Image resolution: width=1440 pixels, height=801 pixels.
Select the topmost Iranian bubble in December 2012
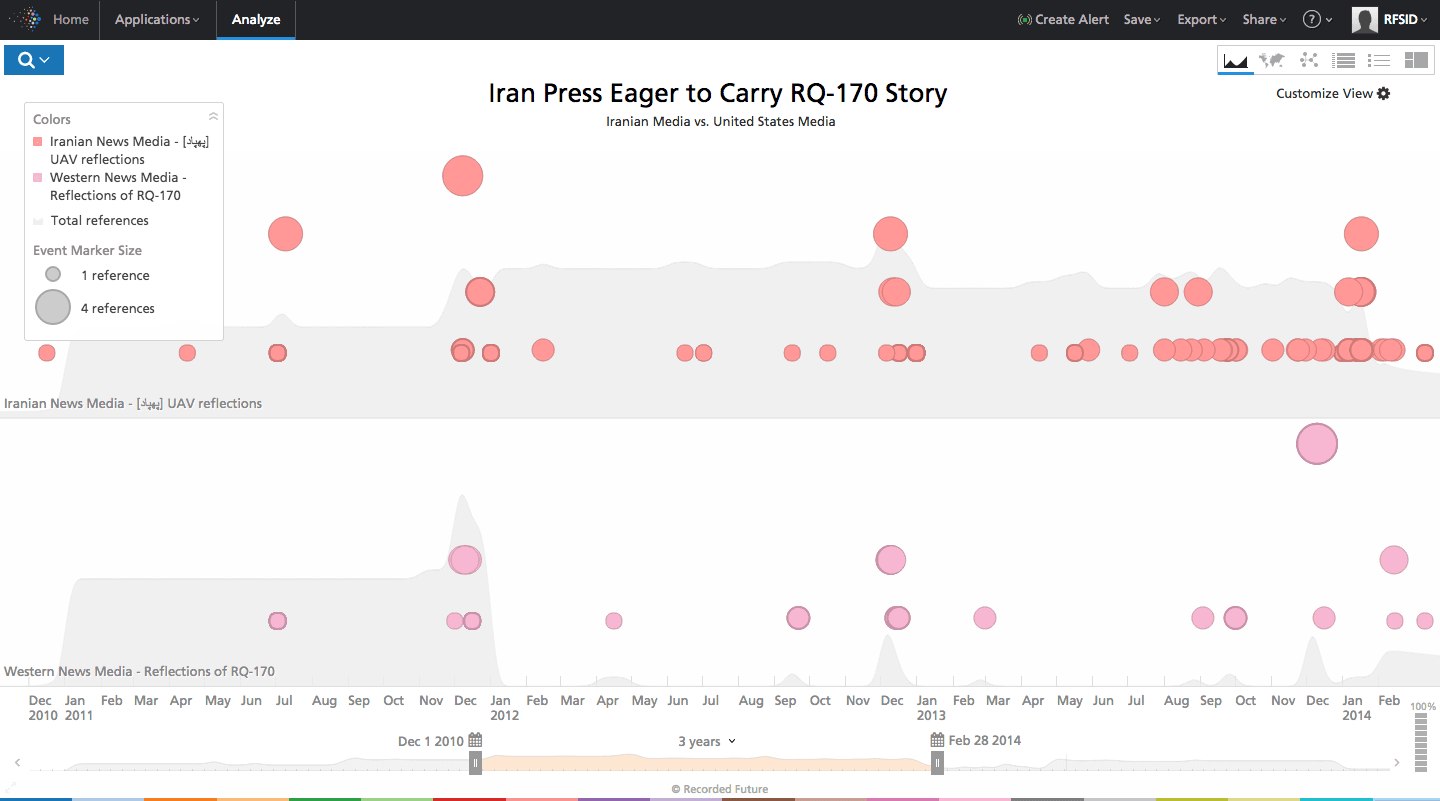(x=890, y=234)
